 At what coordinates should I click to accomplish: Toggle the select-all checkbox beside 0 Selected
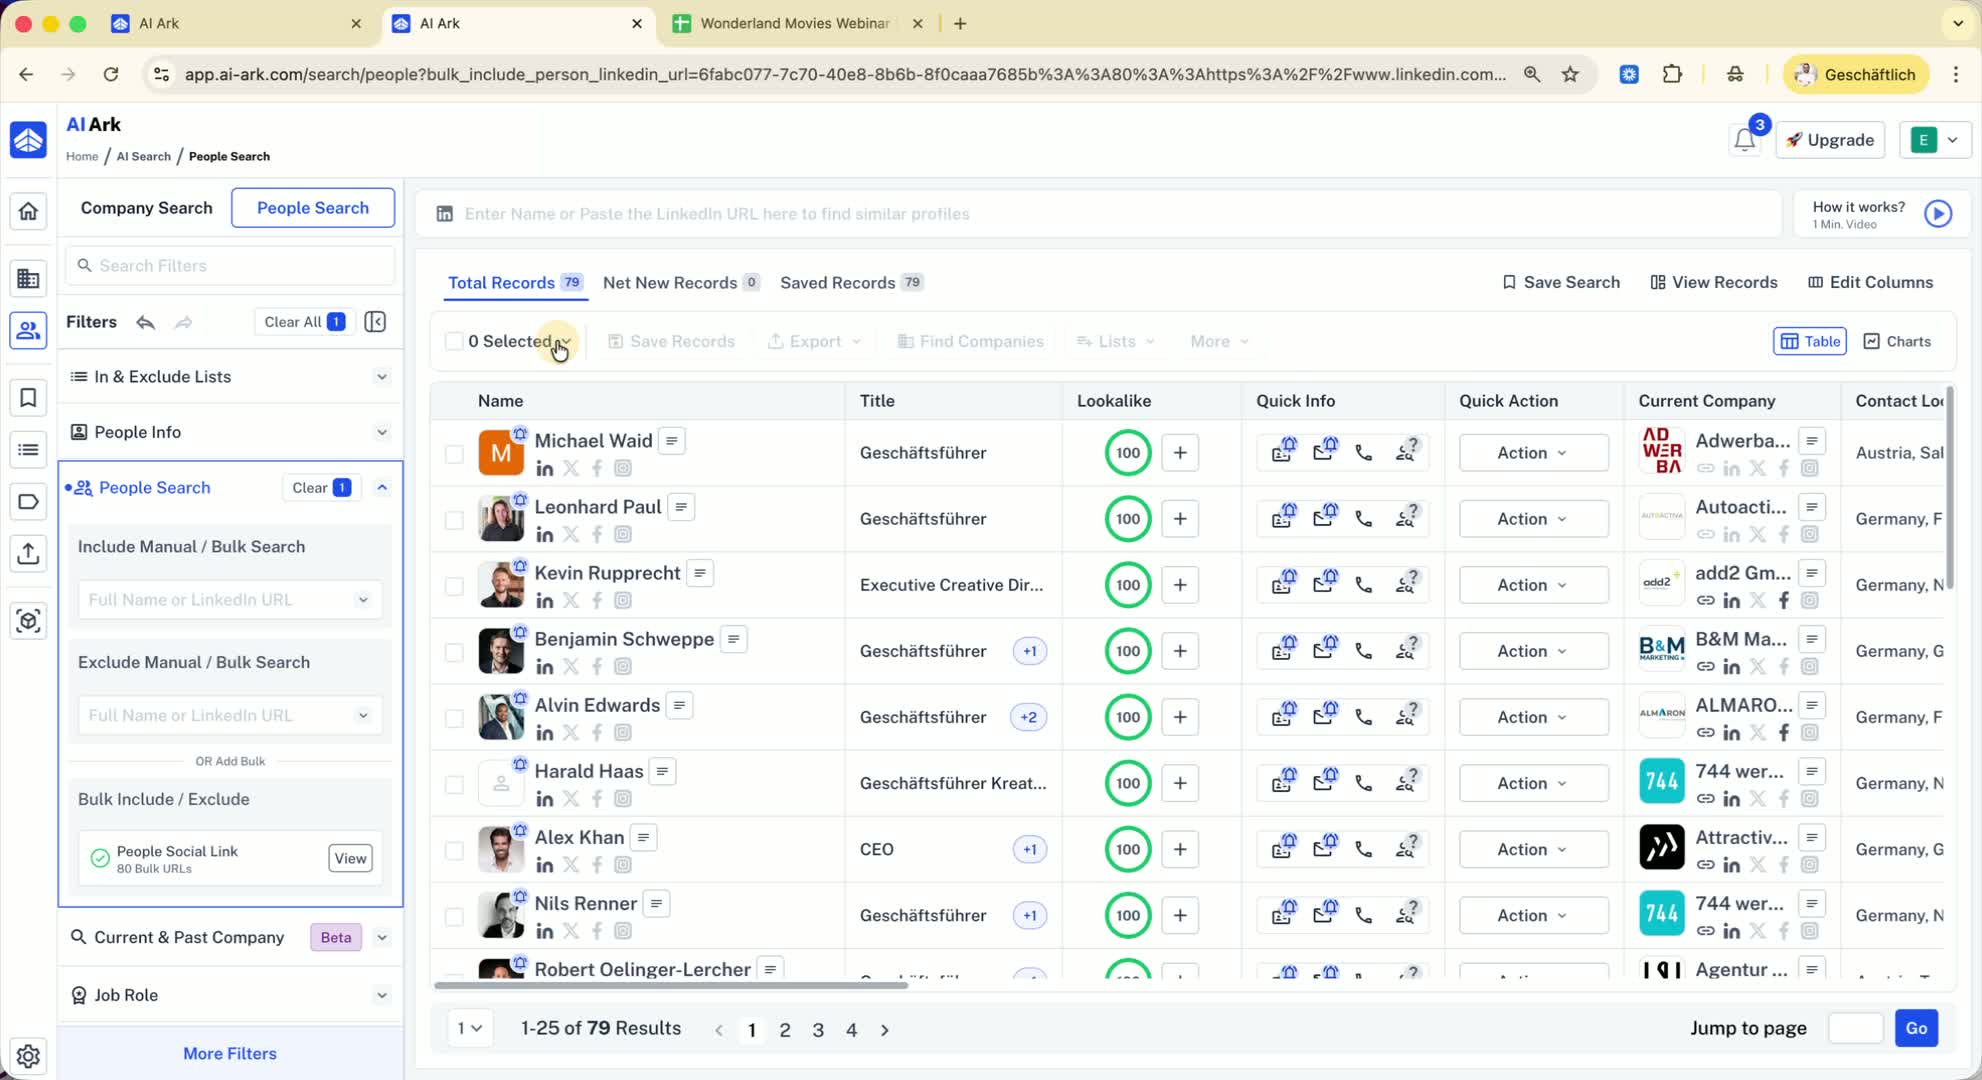pos(454,342)
